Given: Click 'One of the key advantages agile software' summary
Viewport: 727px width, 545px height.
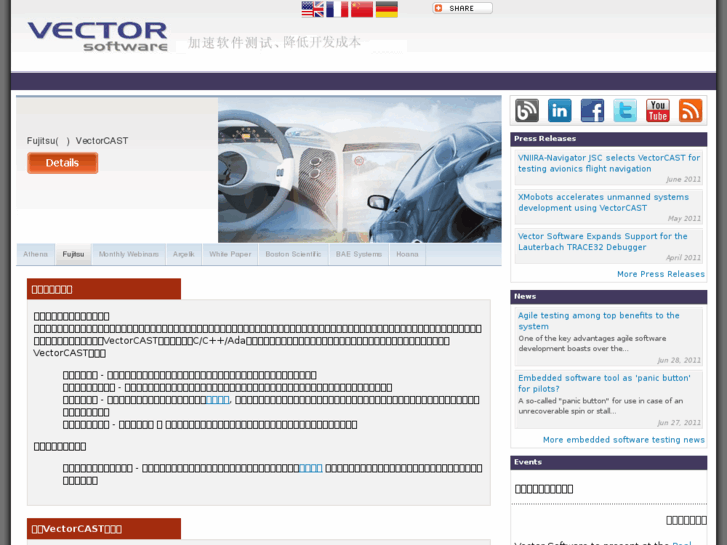Looking at the screenshot, I should (x=592, y=343).
